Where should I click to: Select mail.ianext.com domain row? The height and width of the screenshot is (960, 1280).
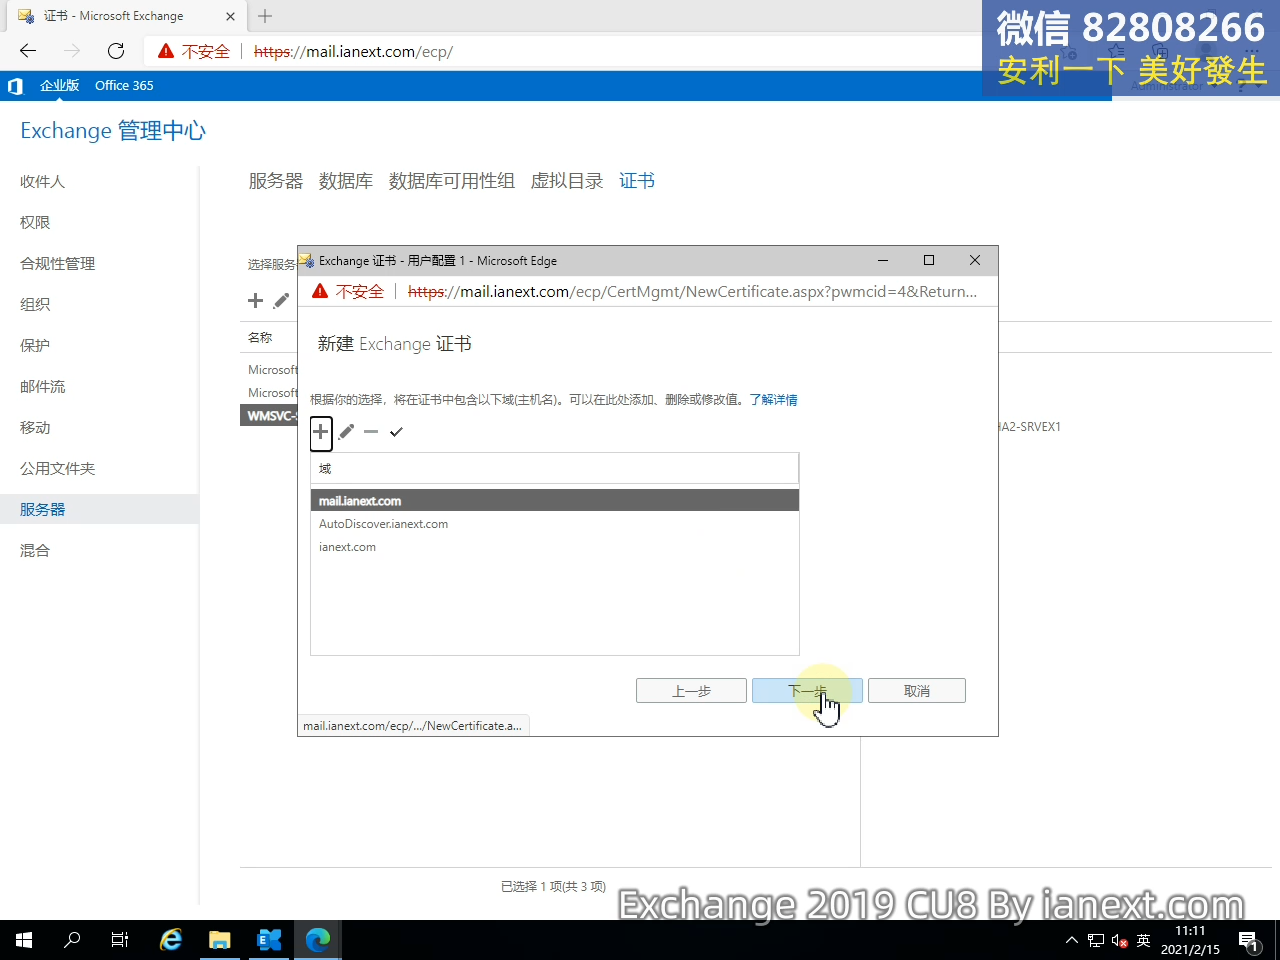555,500
